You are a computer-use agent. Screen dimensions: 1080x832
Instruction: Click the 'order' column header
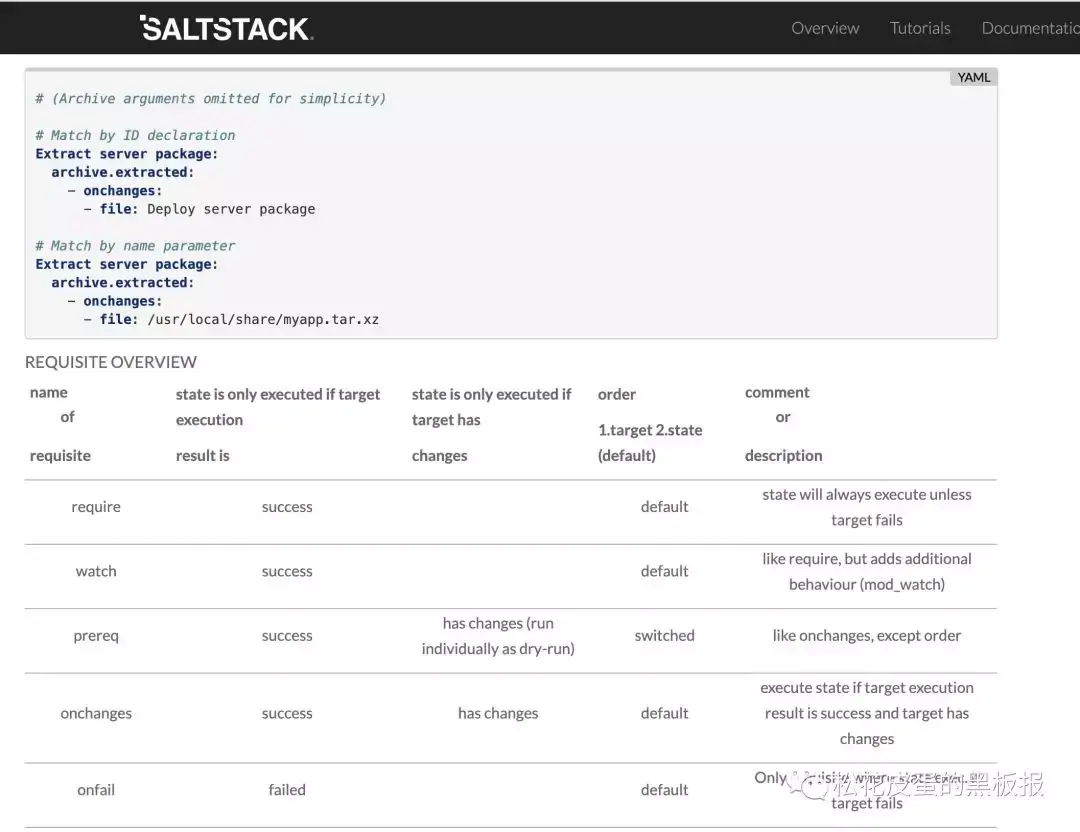pyautogui.click(x=617, y=394)
